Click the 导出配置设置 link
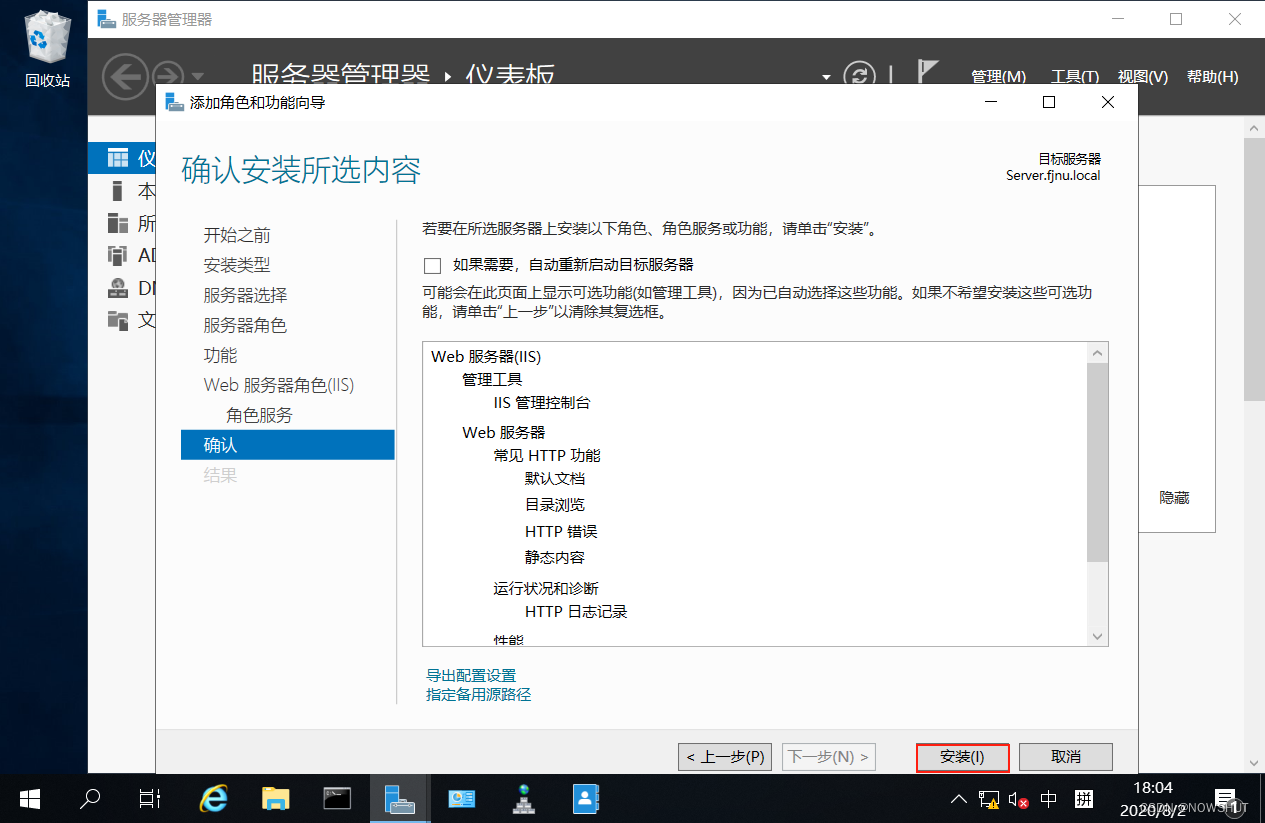The image size is (1265, 823). [x=471, y=675]
